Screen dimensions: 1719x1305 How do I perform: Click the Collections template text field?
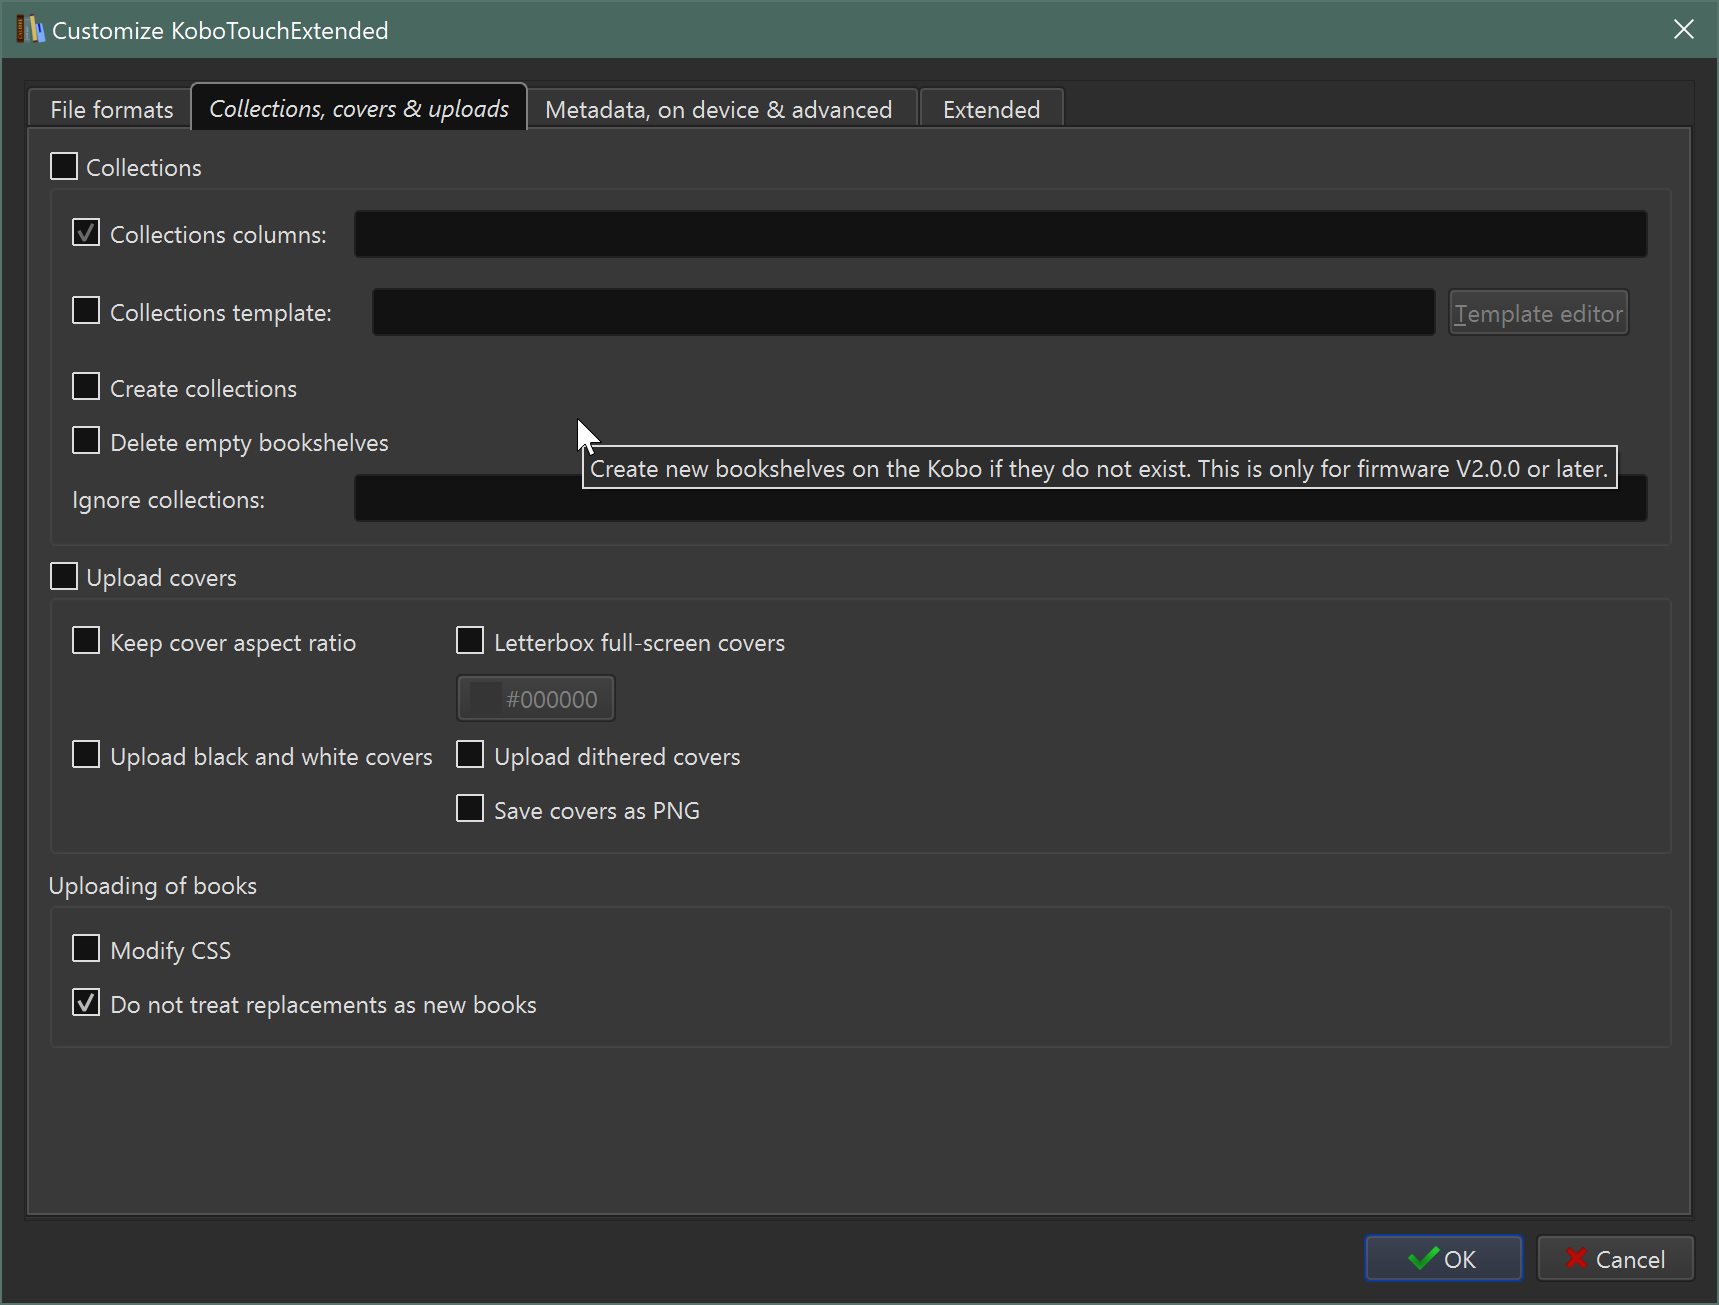[x=904, y=312]
